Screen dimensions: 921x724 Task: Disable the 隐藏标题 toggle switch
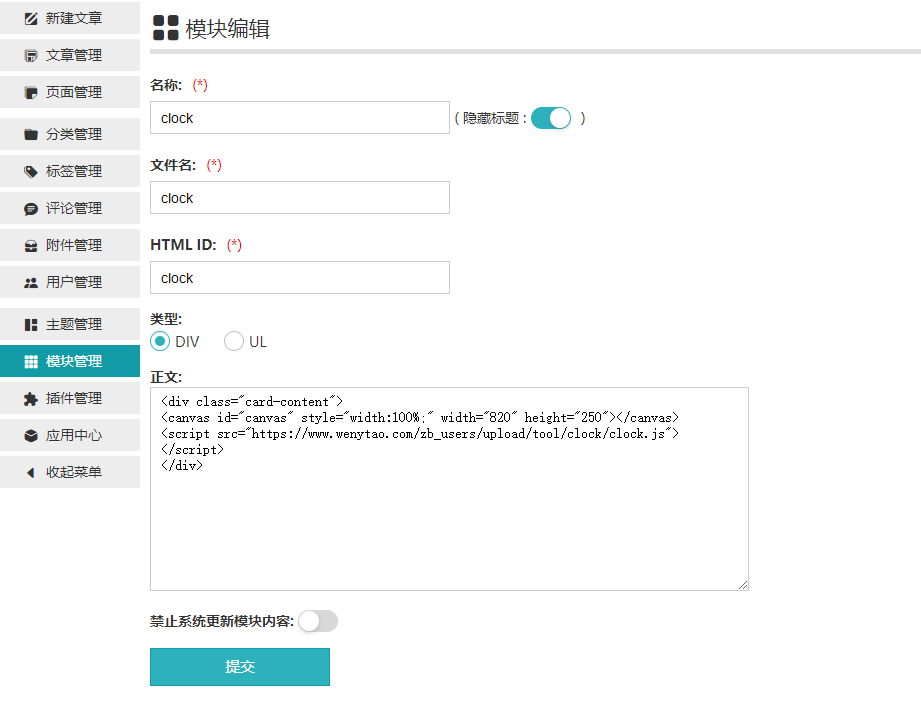(x=550, y=117)
